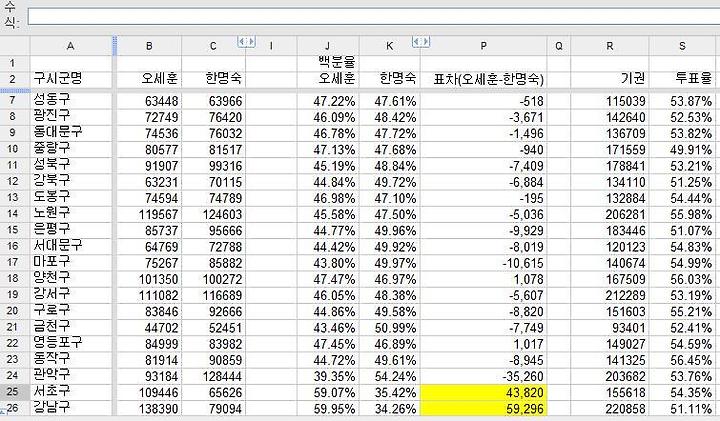Screen dimensions: 720x421
Task: Select column K header
Action: pyautogui.click(x=389, y=46)
